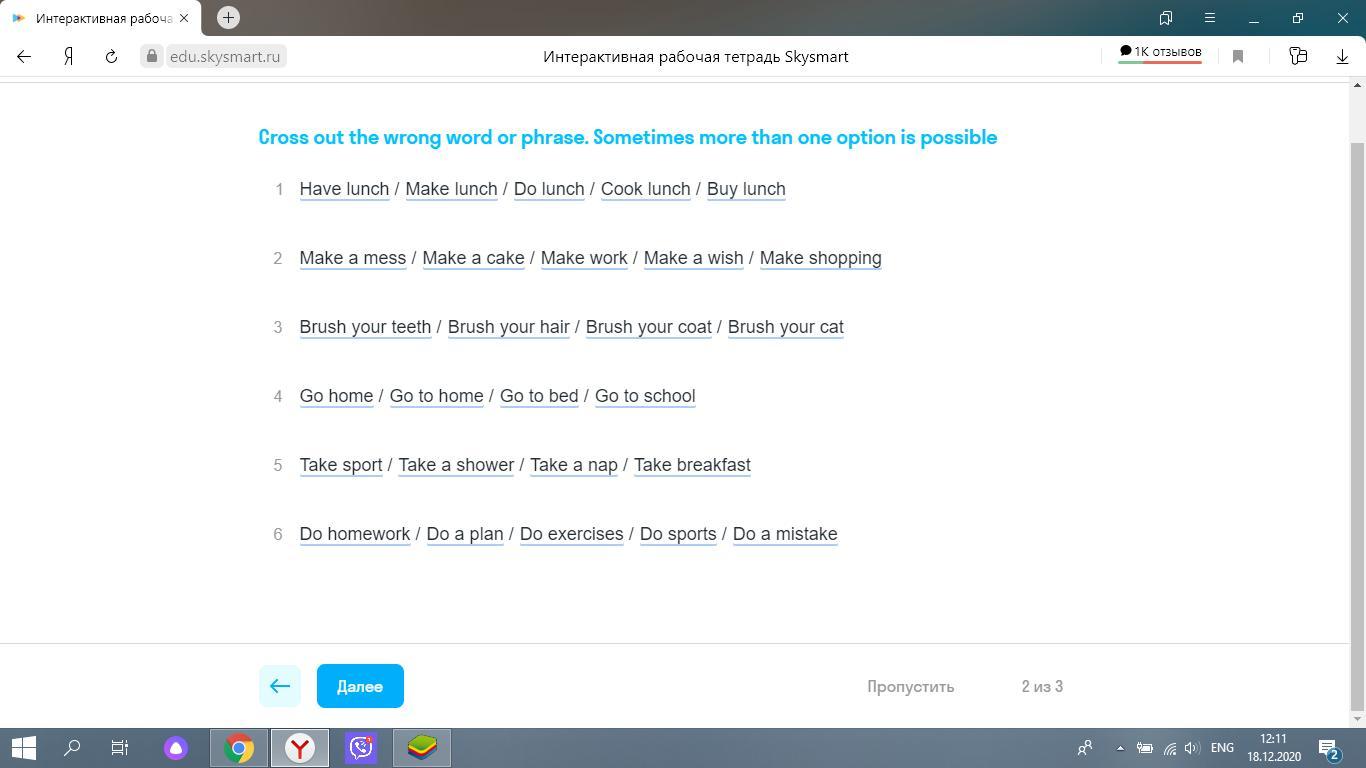Cross out 'Go to school'
Image resolution: width=1366 pixels, height=768 pixels.
(645, 396)
